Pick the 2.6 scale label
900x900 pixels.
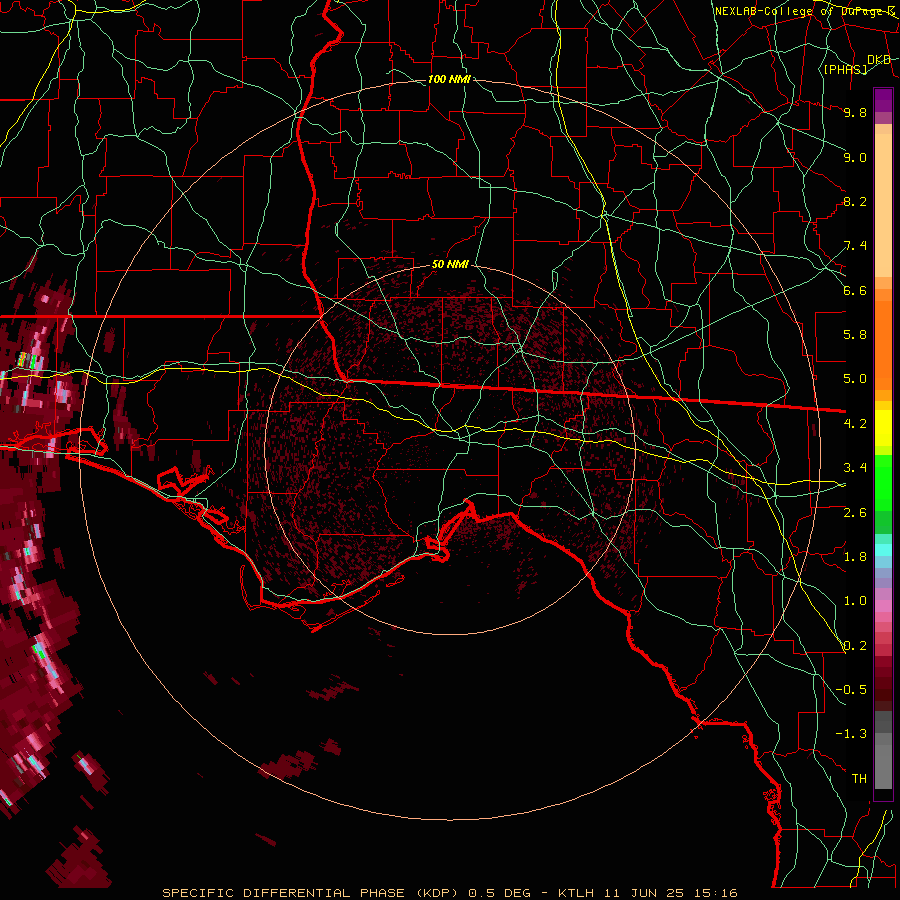pos(855,513)
